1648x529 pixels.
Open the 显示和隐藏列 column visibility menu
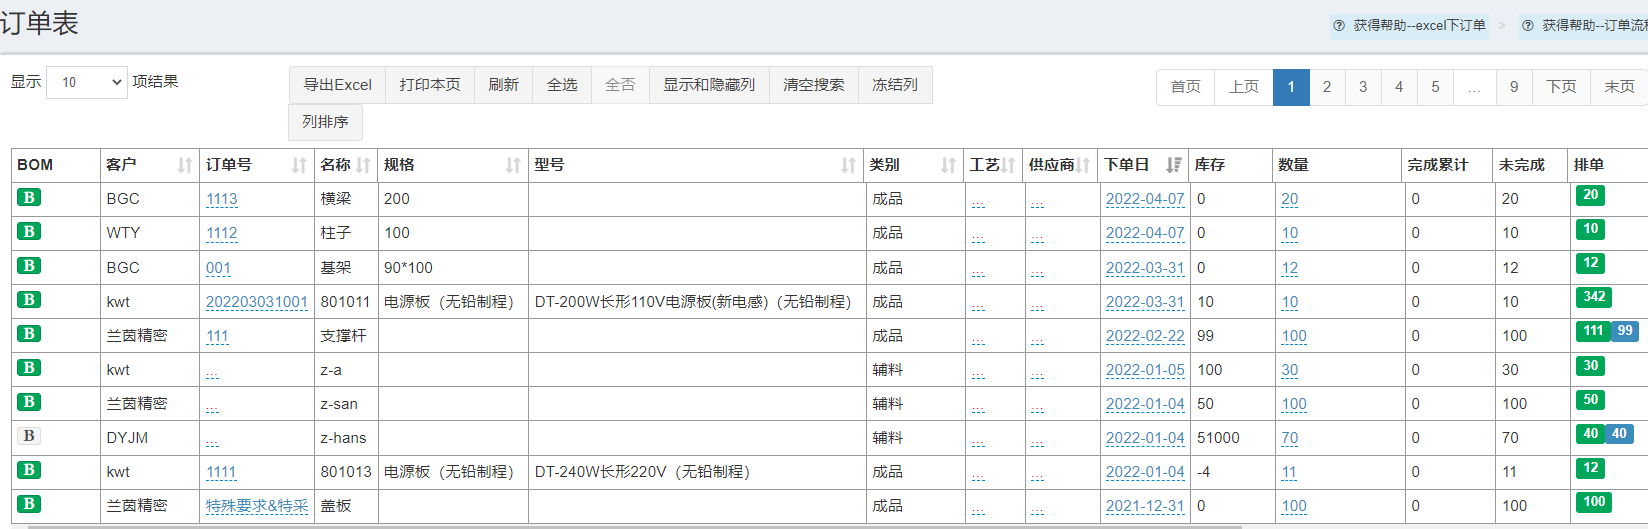coord(709,85)
